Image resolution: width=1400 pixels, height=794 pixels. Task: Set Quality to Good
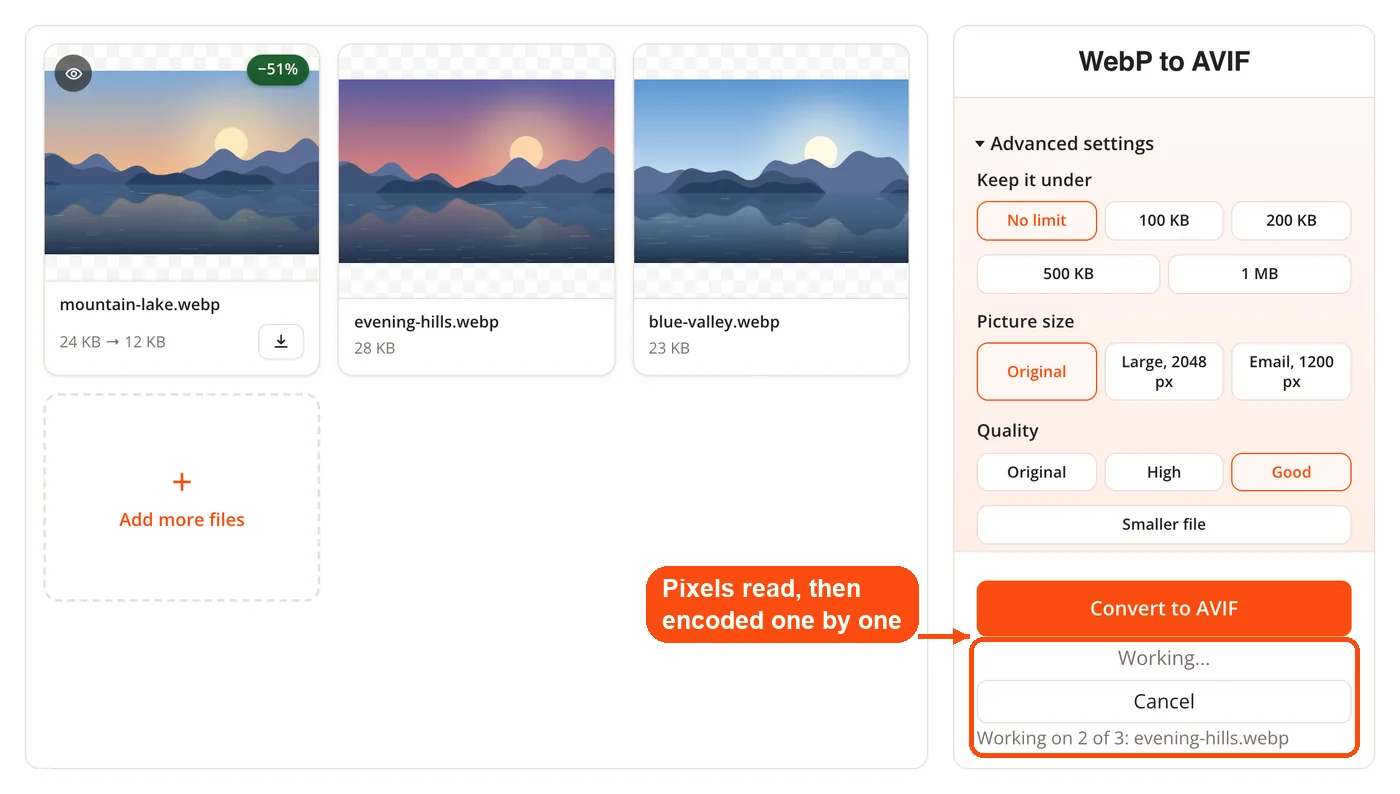click(1291, 472)
